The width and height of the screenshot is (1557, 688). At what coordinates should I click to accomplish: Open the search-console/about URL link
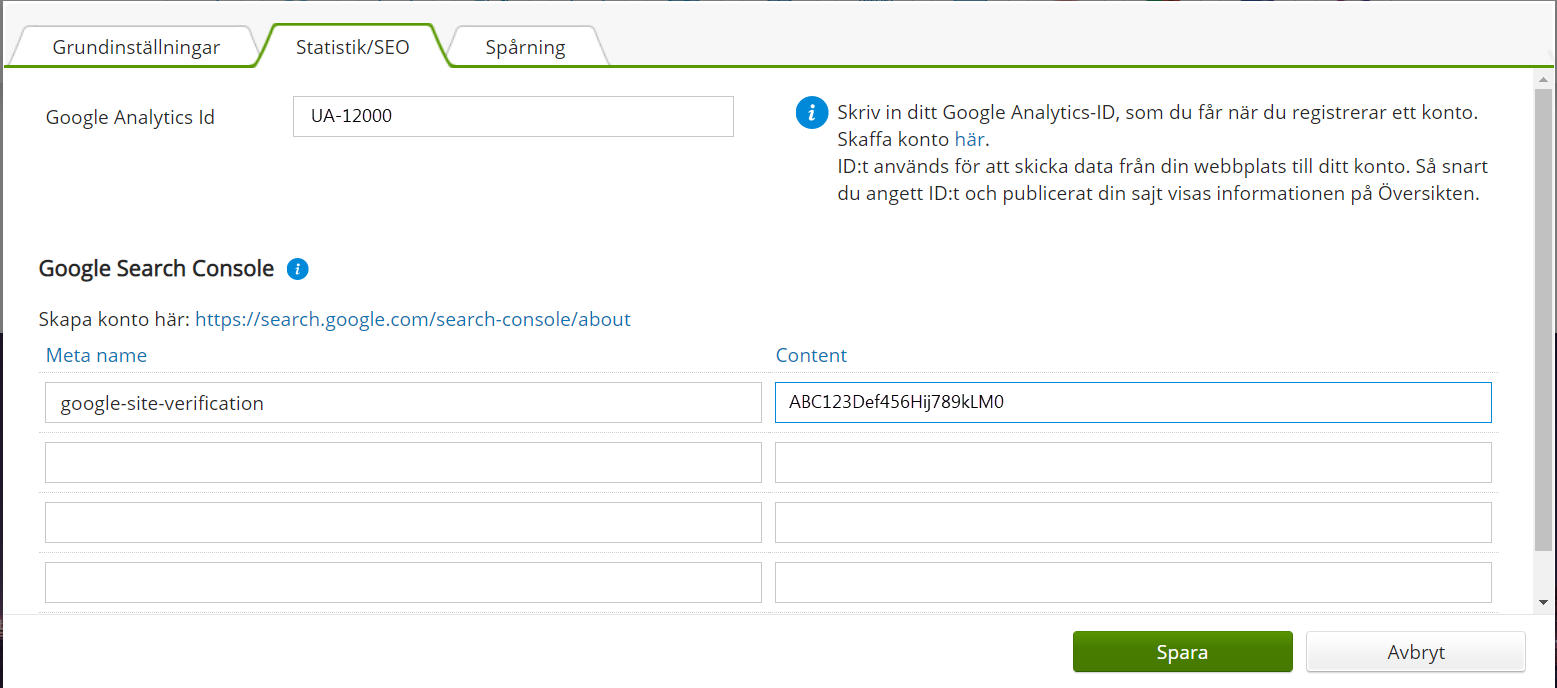tap(412, 319)
